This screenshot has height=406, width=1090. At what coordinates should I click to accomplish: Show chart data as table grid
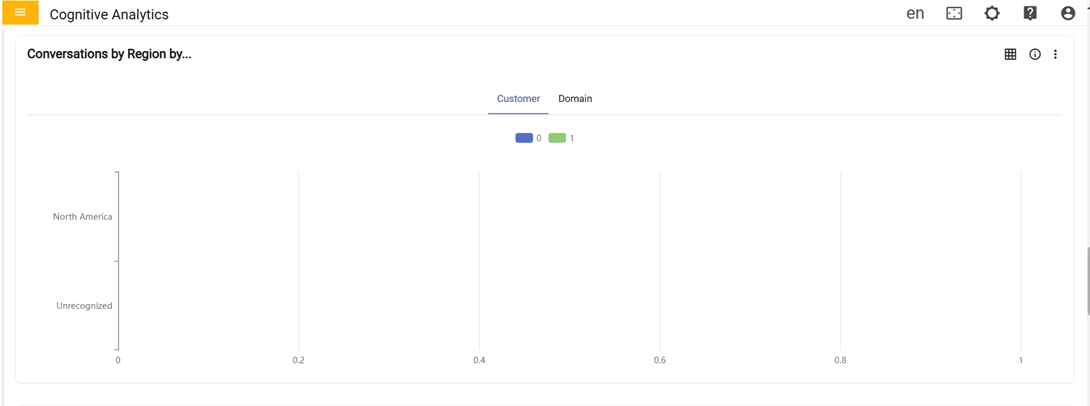[1010, 55]
